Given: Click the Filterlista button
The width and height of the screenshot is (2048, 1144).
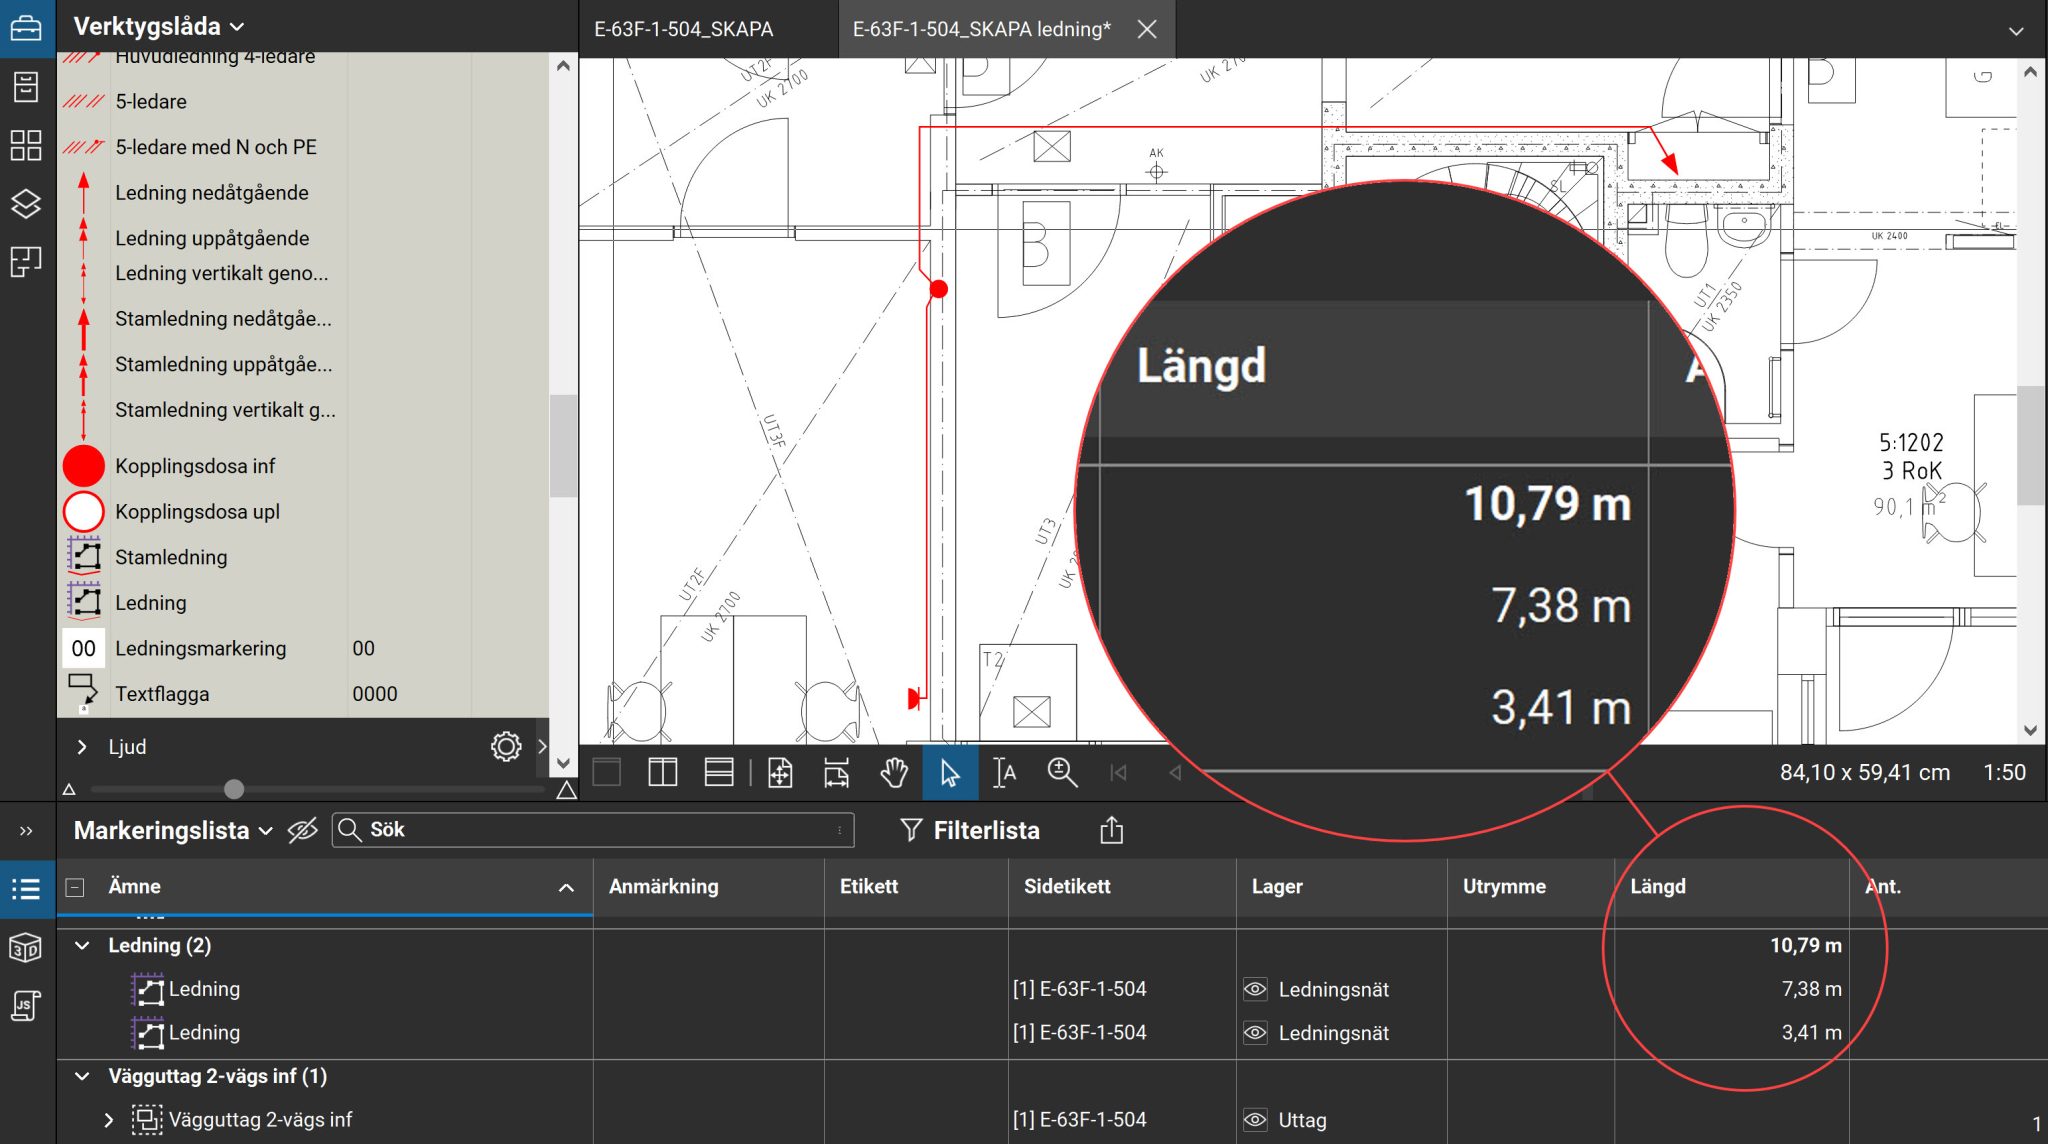Looking at the screenshot, I should [x=970, y=830].
